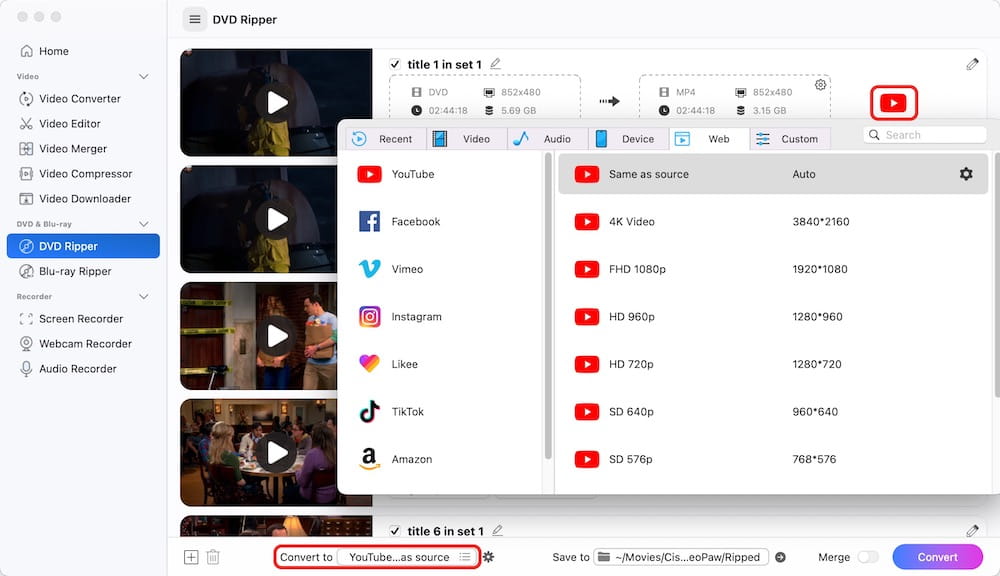Open the gear settings next to 'Convert to'

point(489,557)
